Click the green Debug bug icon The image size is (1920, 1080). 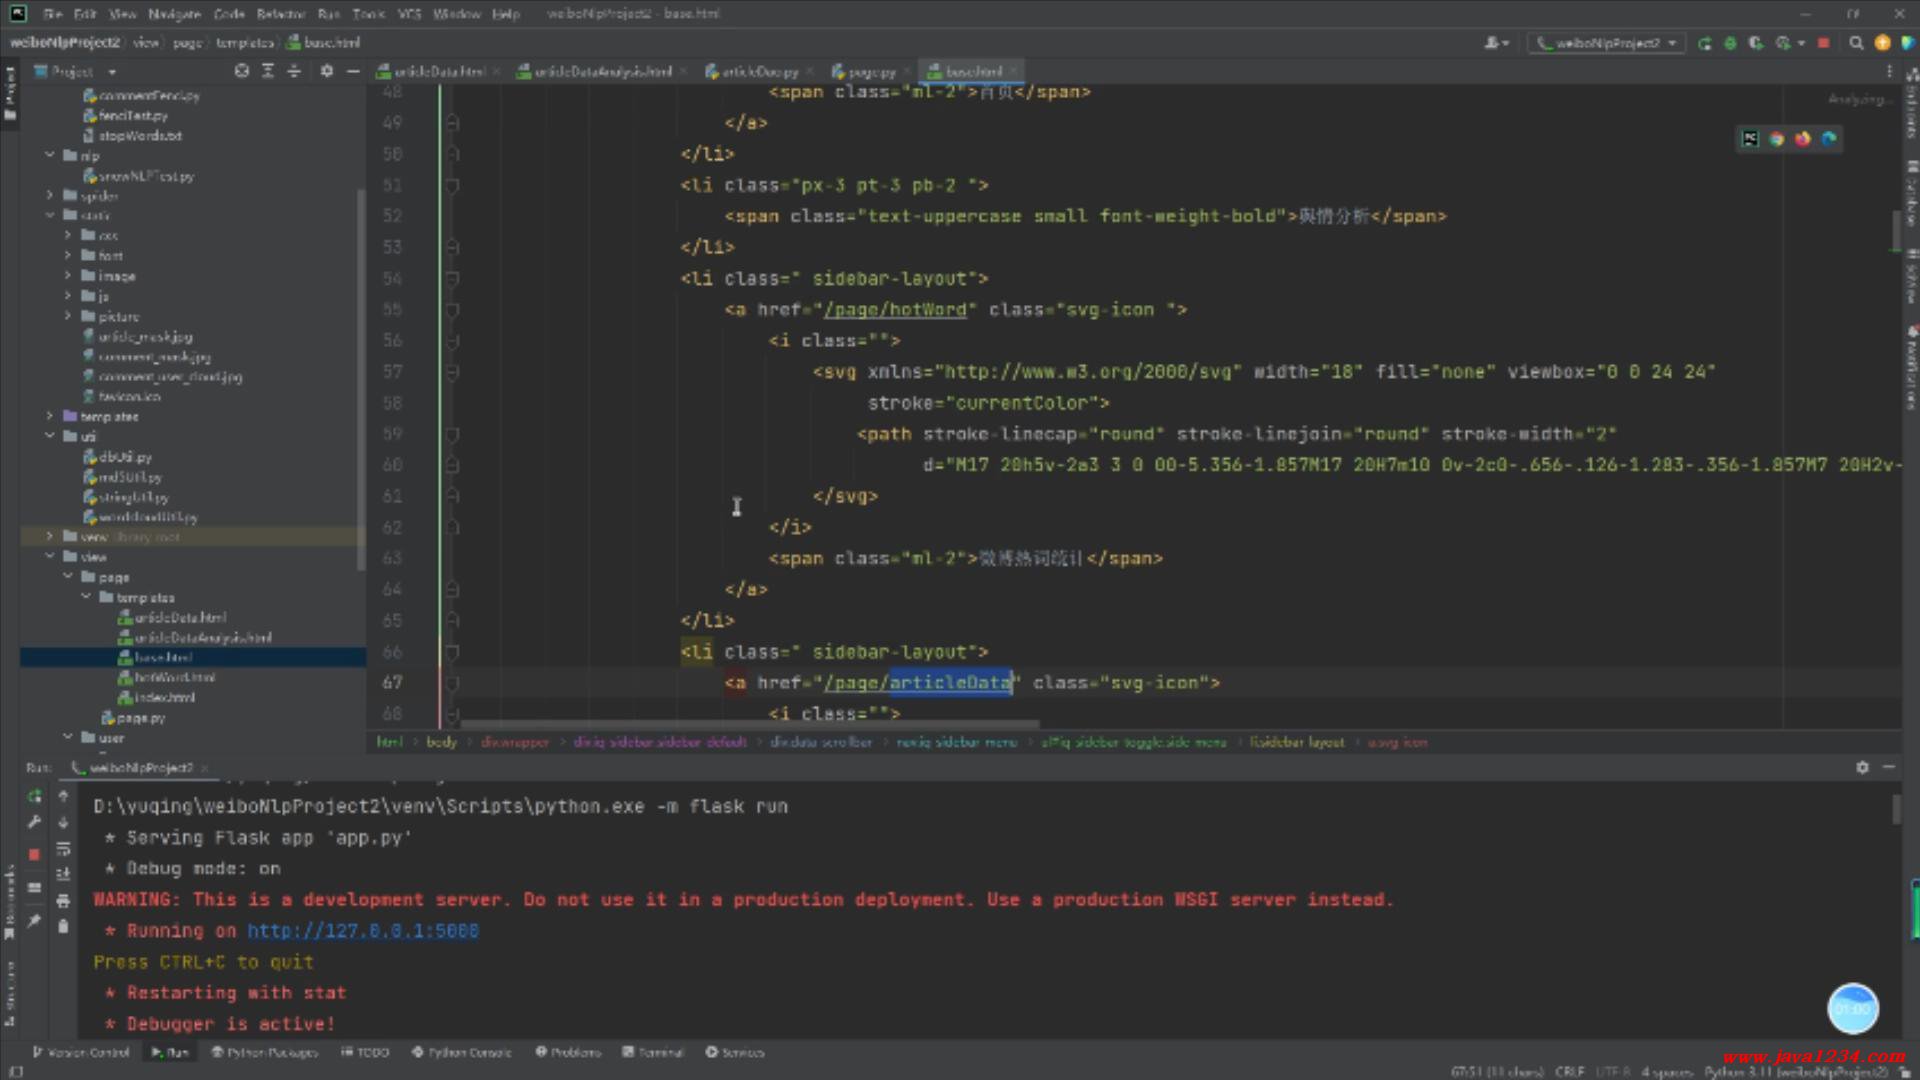(x=1730, y=43)
